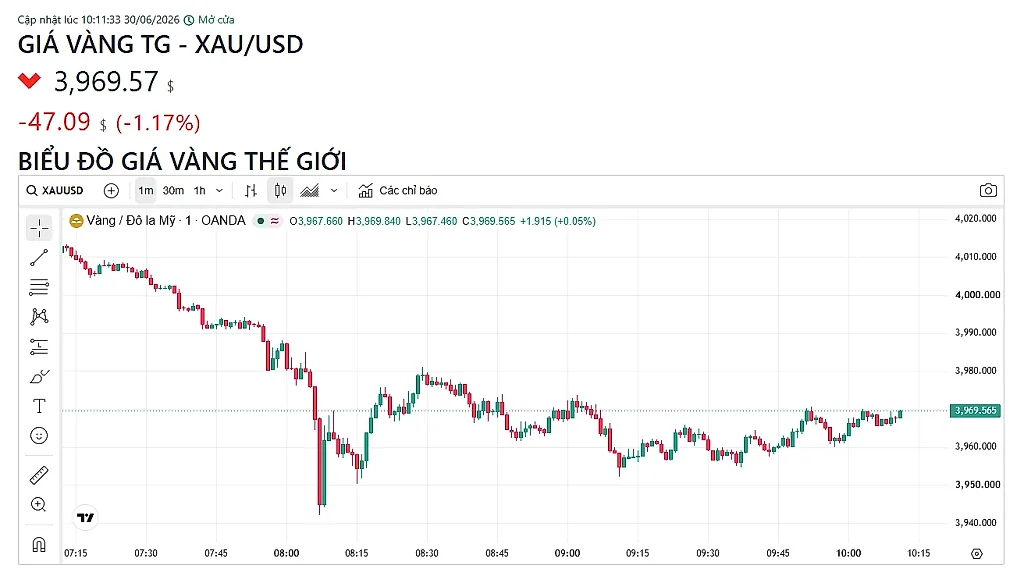Choose the brush drawing tool
1024x576 pixels.
39,377
